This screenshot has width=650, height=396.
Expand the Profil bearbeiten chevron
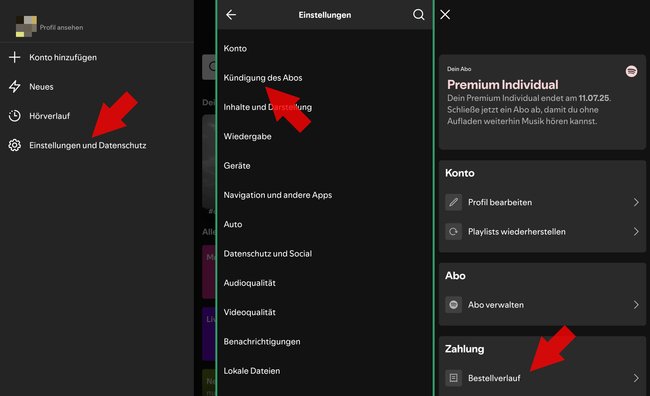[x=636, y=202]
